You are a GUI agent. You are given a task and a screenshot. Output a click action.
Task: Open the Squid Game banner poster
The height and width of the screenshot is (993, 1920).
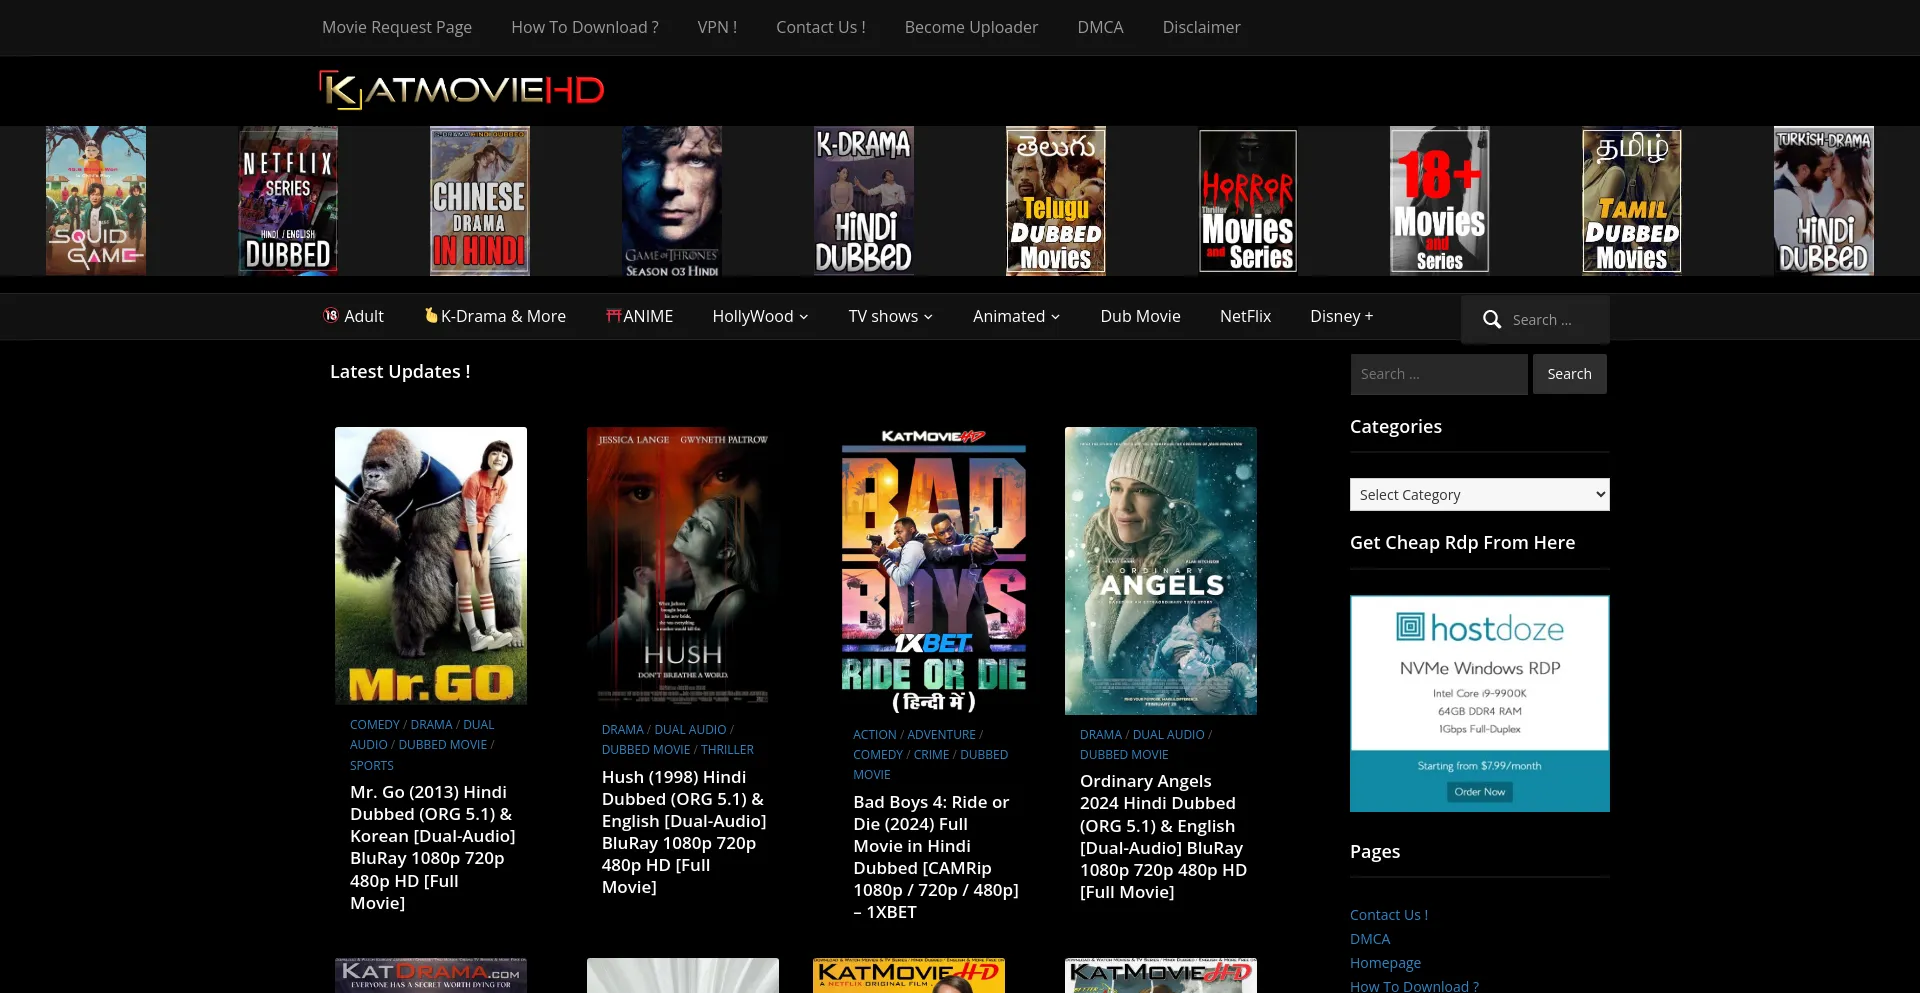[x=96, y=200]
